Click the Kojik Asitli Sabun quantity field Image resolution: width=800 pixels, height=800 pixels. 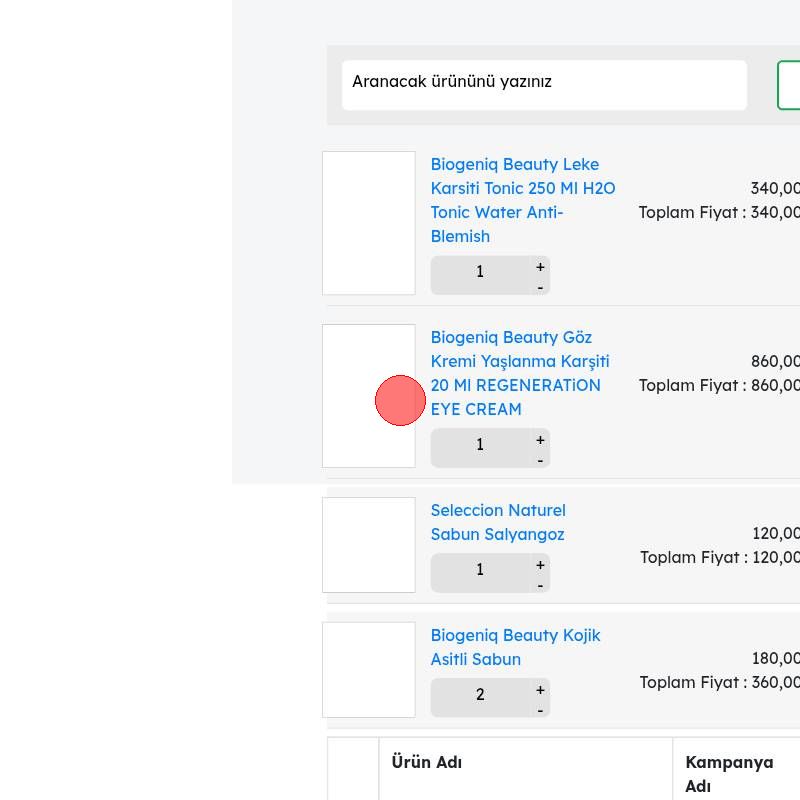click(480, 695)
